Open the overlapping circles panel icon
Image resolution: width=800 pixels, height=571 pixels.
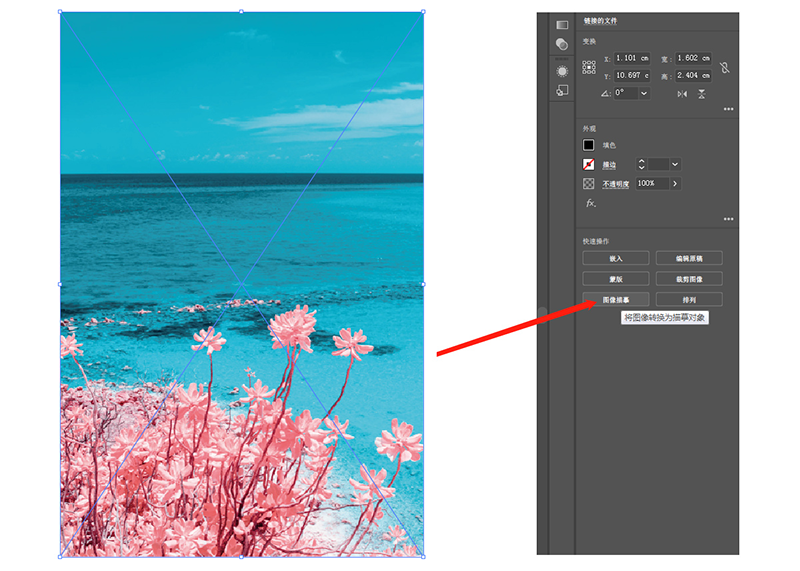coord(562,44)
